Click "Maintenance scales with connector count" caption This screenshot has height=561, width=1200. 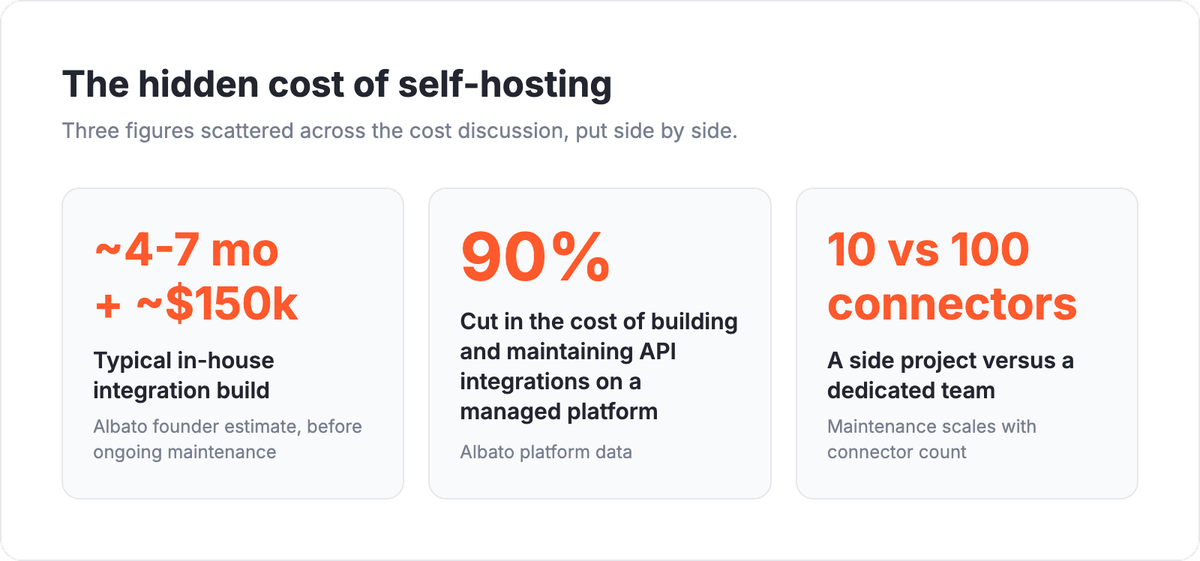click(x=932, y=439)
